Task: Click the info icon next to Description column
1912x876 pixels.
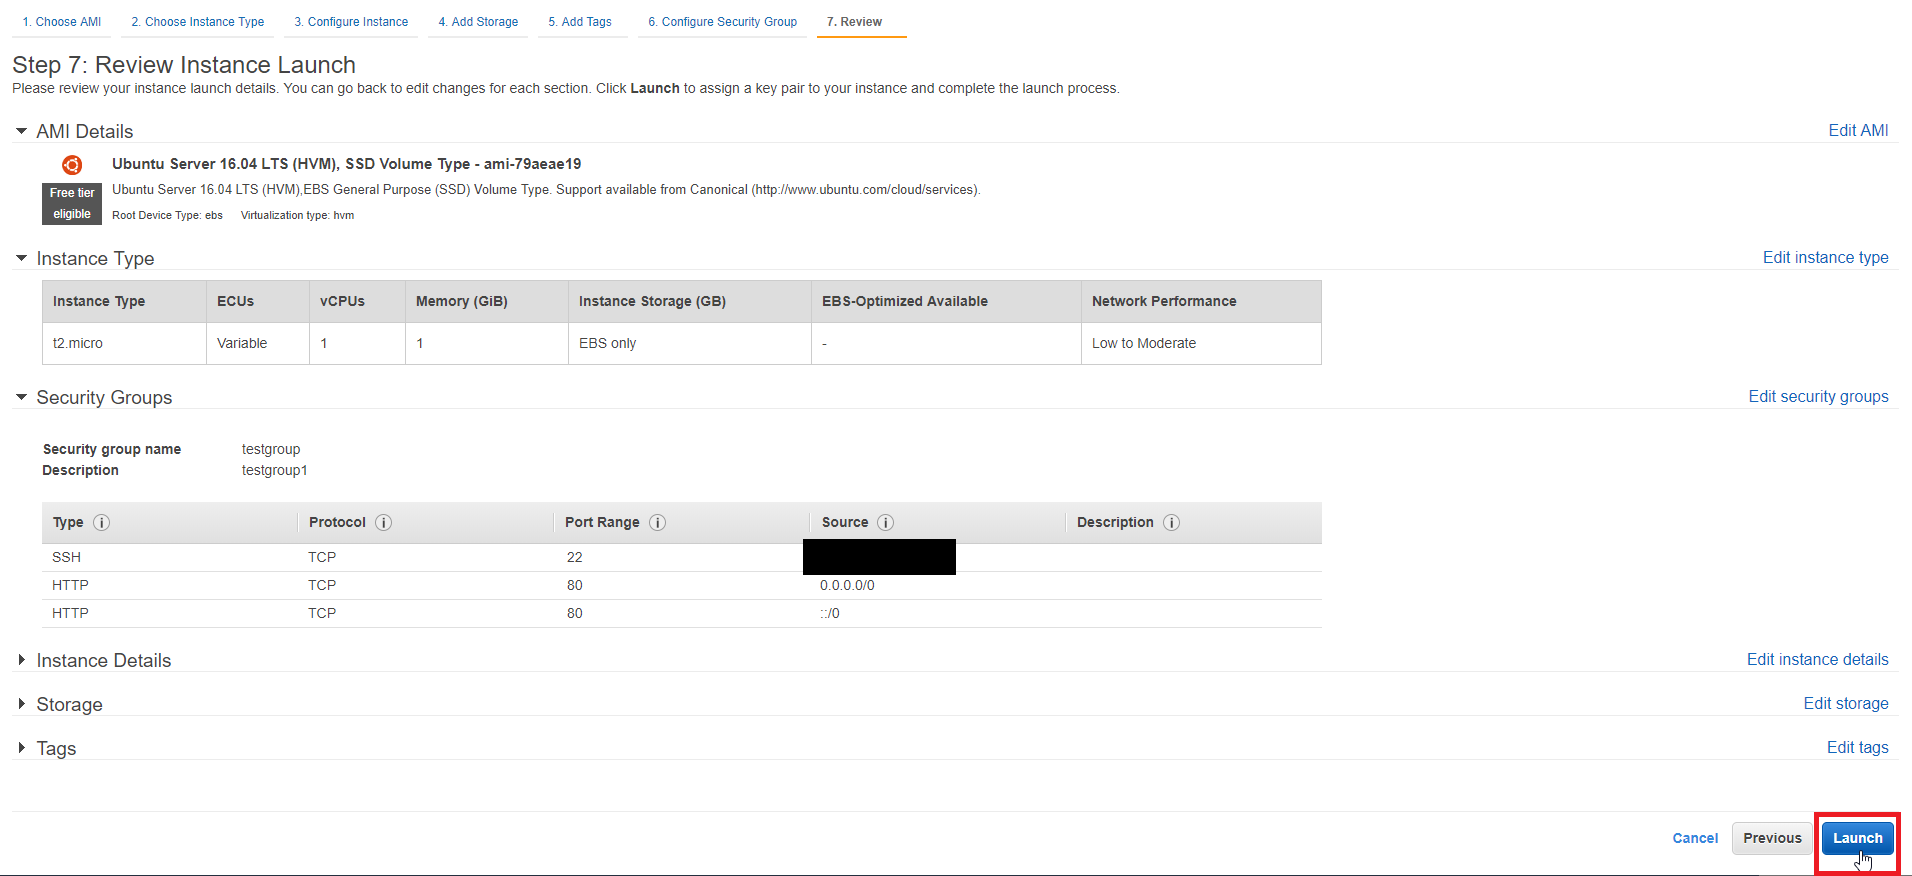Action: 1172,522
